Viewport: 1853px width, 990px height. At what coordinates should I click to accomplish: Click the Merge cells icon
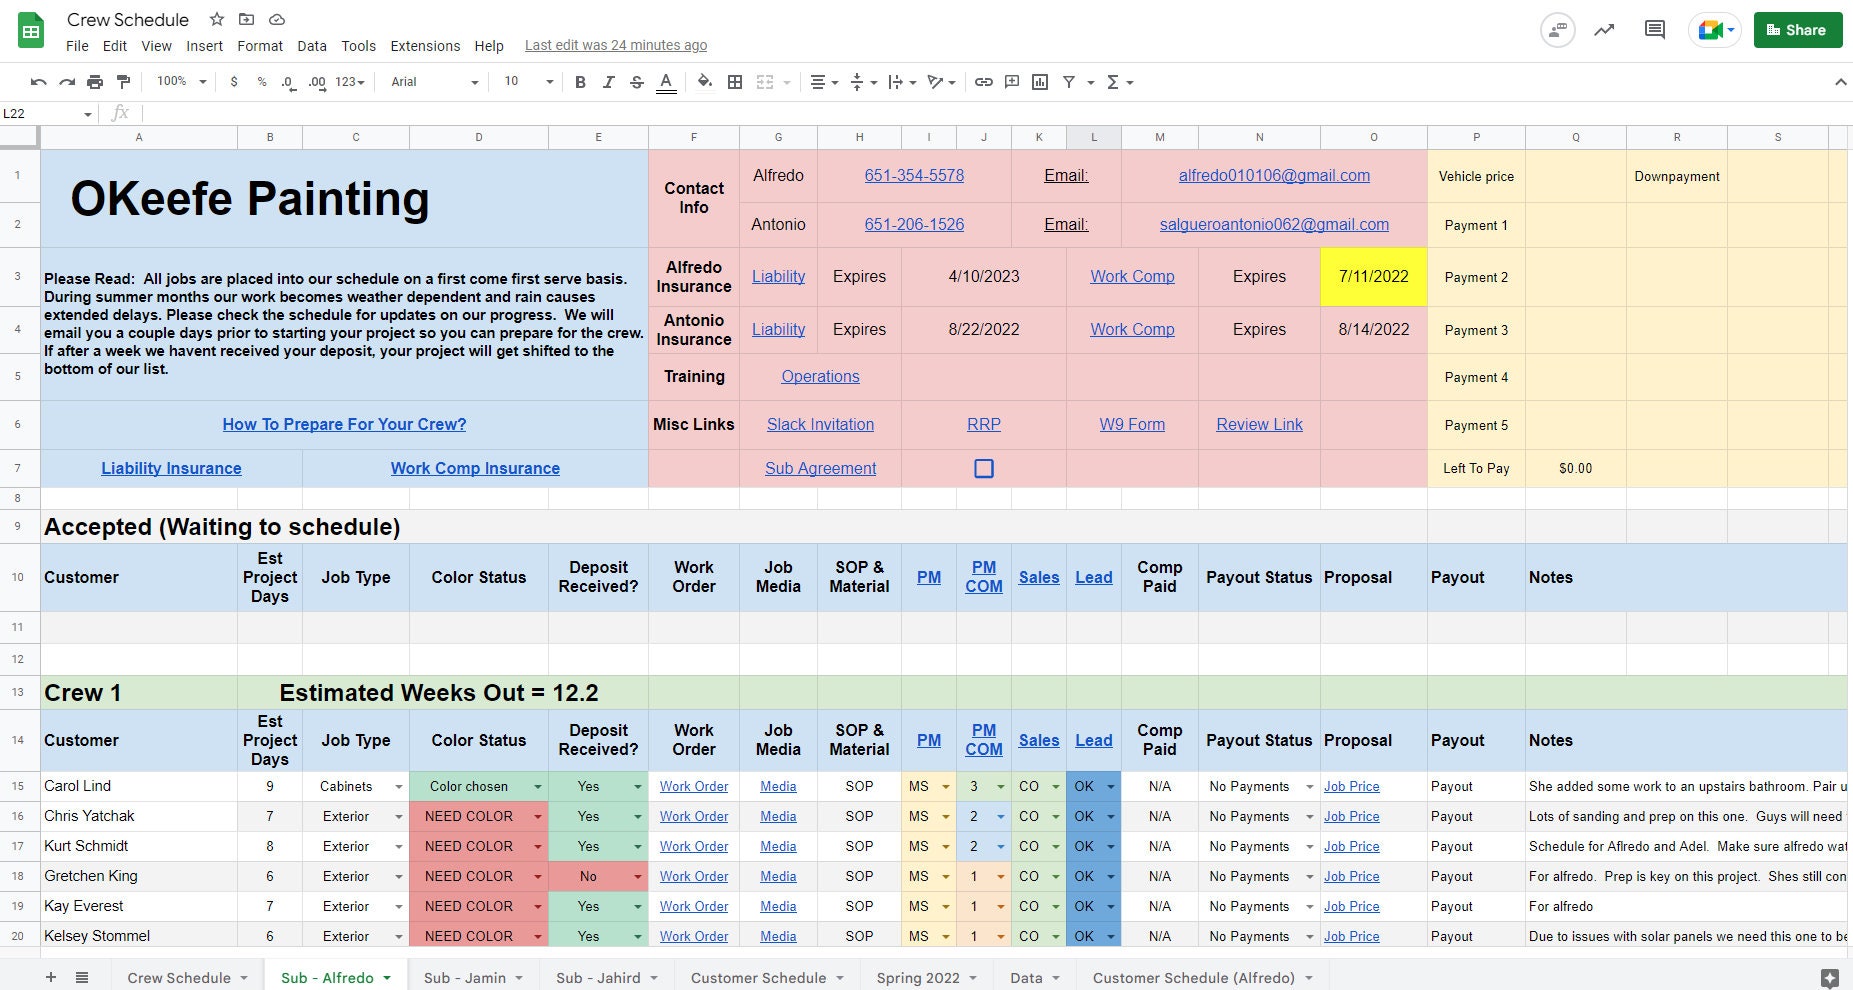(x=765, y=82)
